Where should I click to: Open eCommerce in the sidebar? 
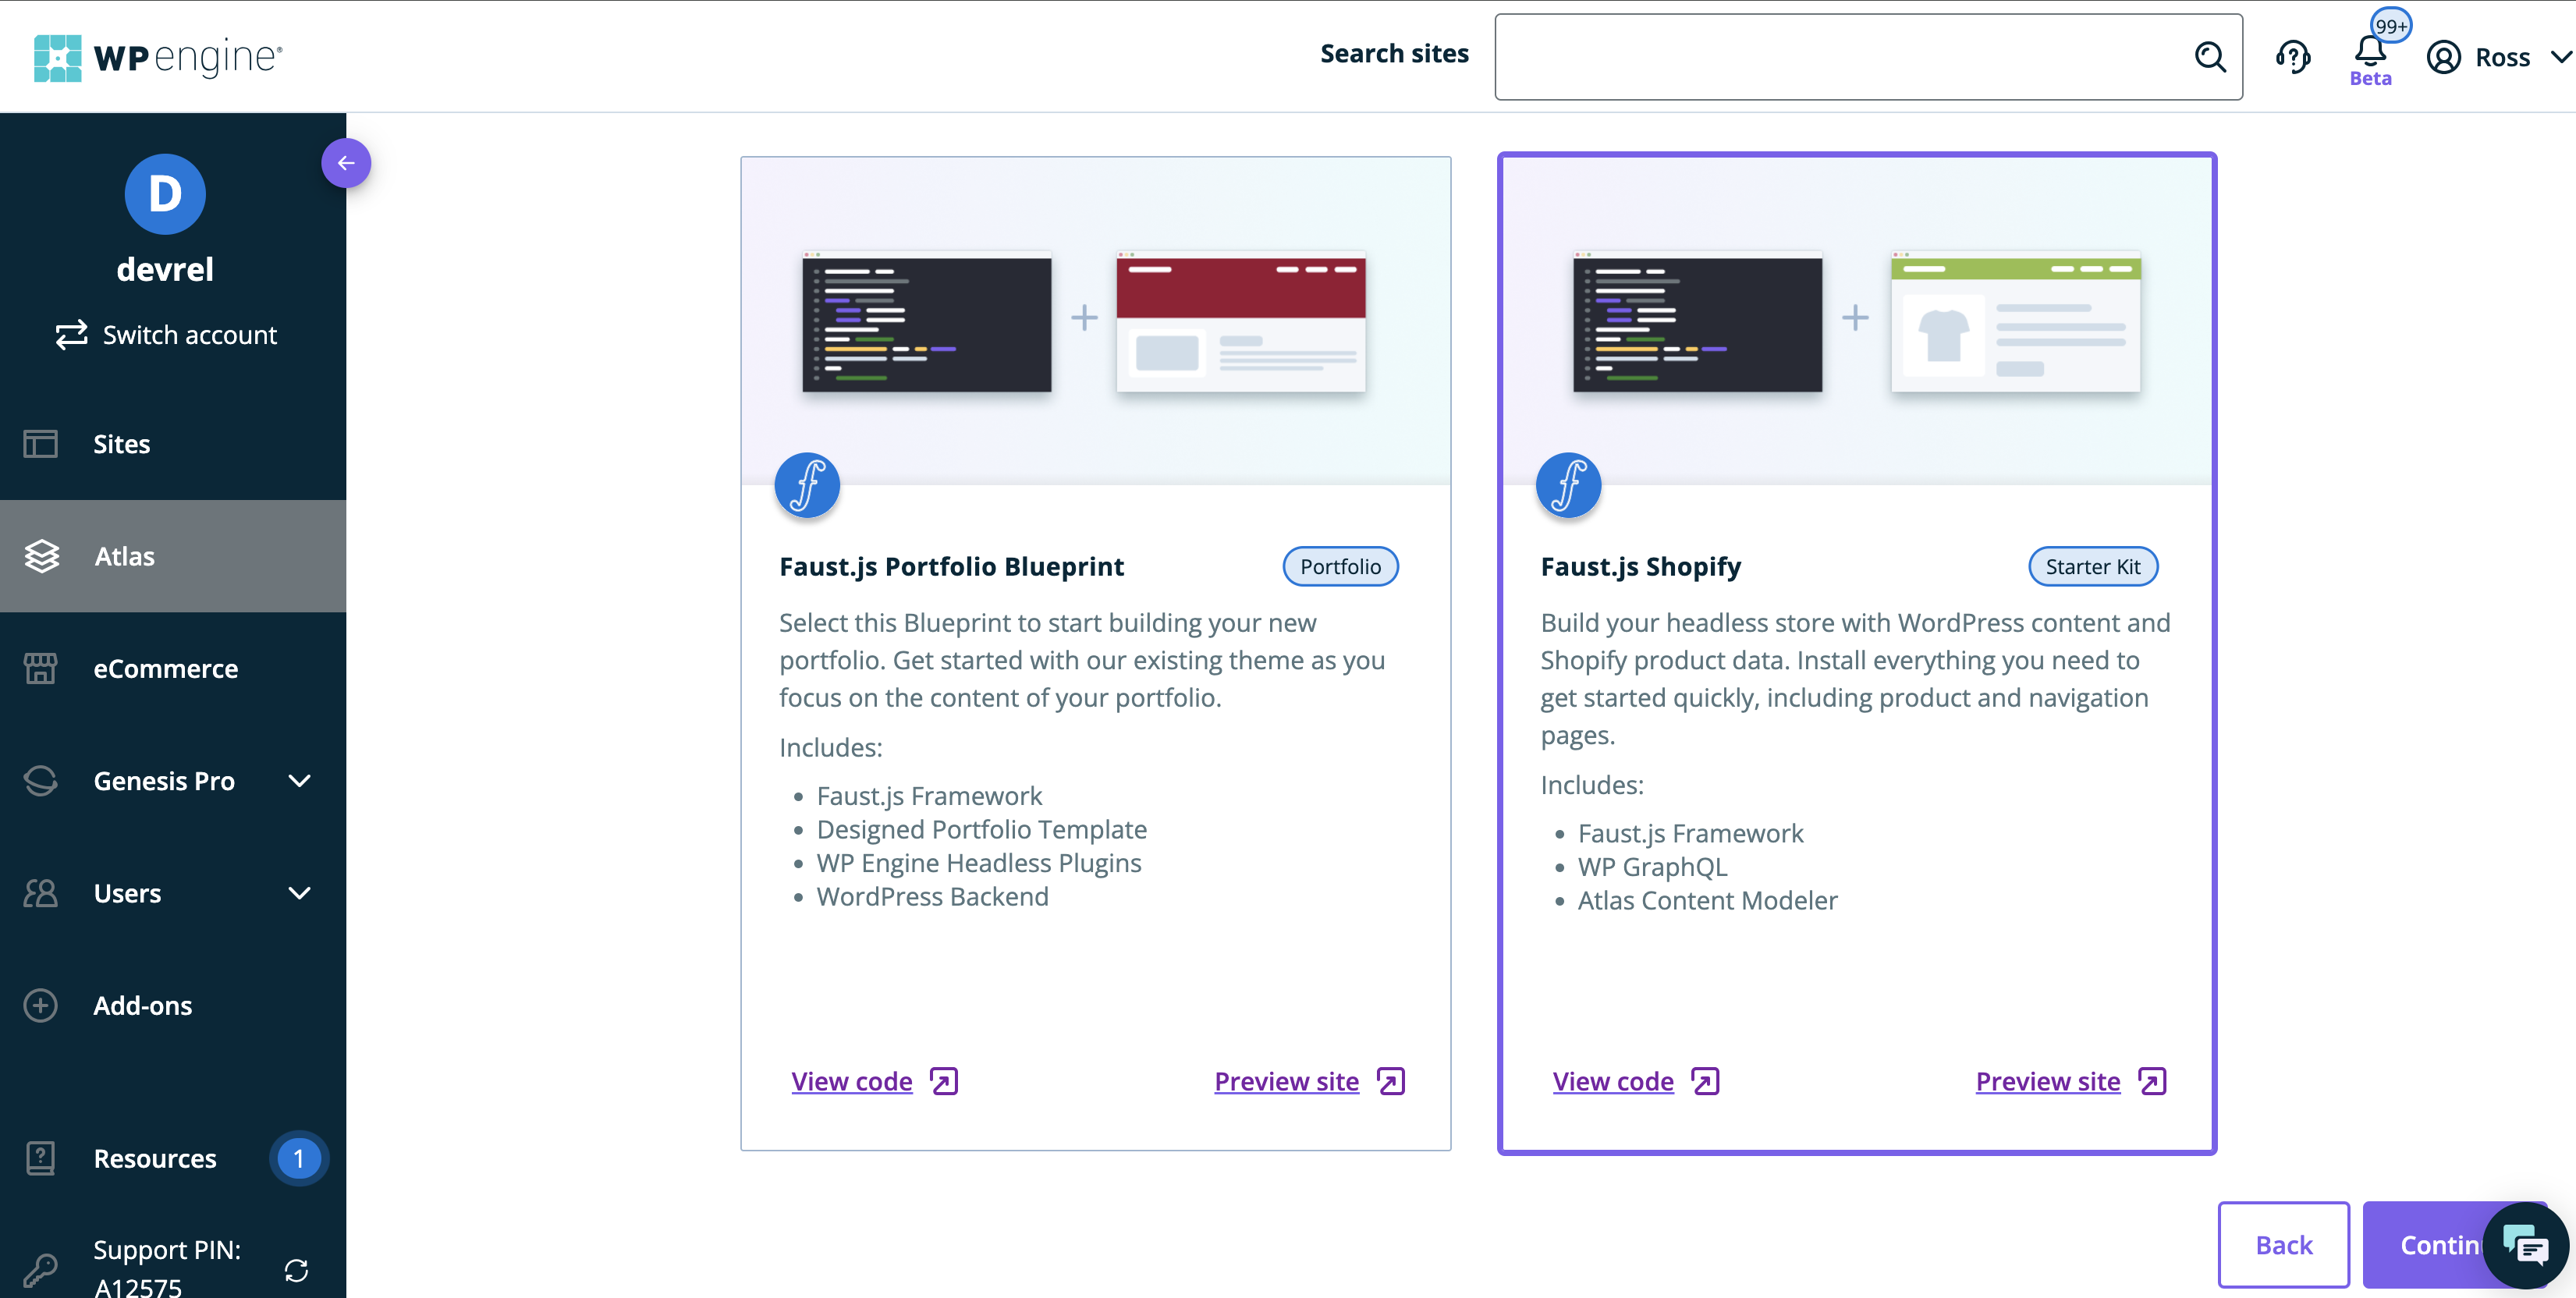[x=165, y=669]
